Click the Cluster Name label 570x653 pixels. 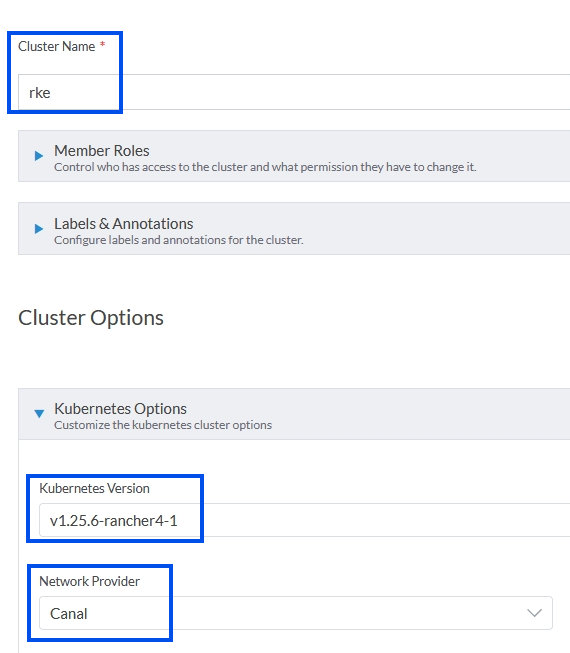57,46
